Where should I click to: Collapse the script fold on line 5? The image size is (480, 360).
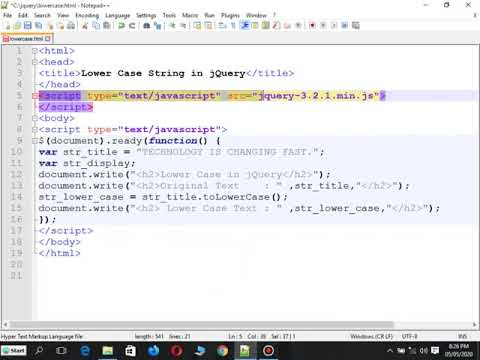pyautogui.click(x=34, y=96)
